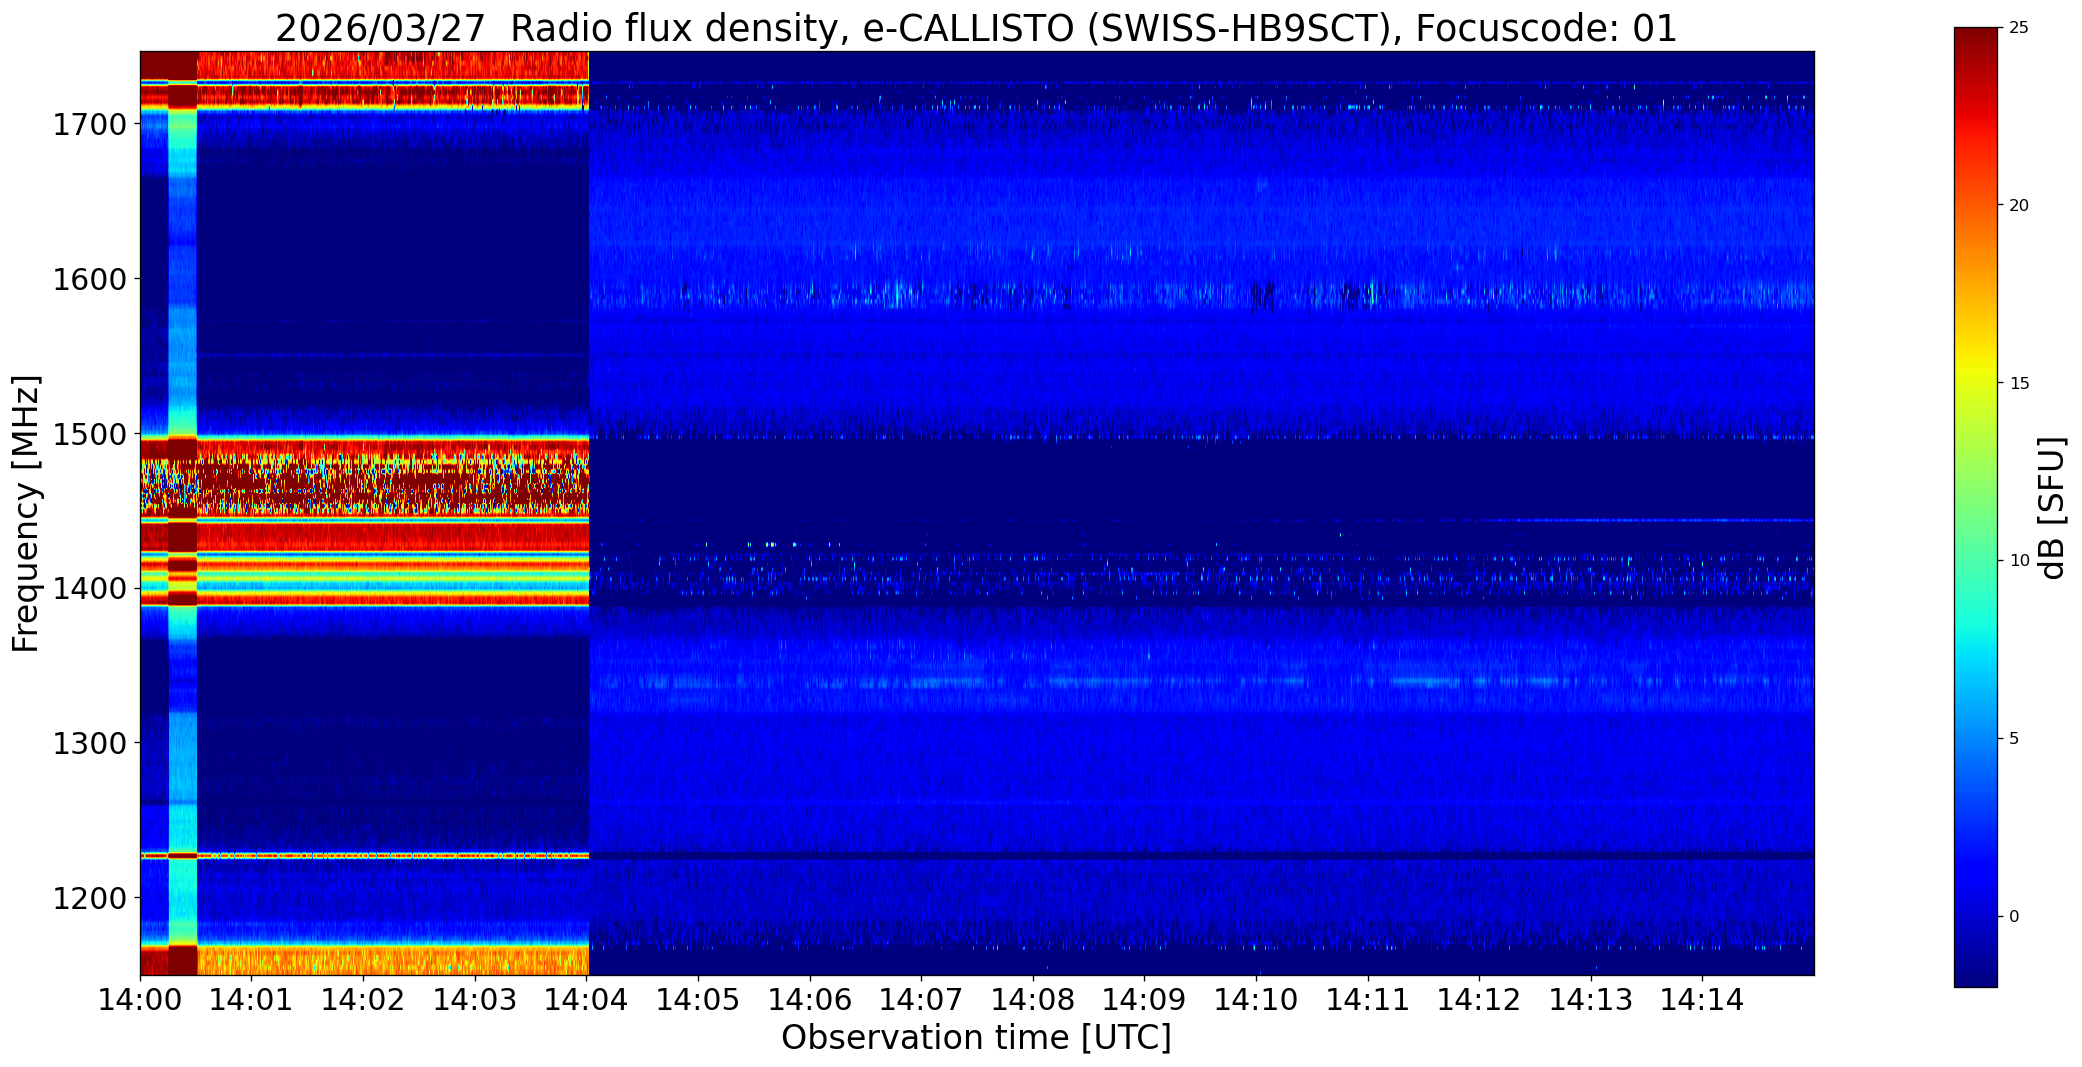The width and height of the screenshot is (2082, 1067).
Task: Click the plot title text at top
Action: 976,28
